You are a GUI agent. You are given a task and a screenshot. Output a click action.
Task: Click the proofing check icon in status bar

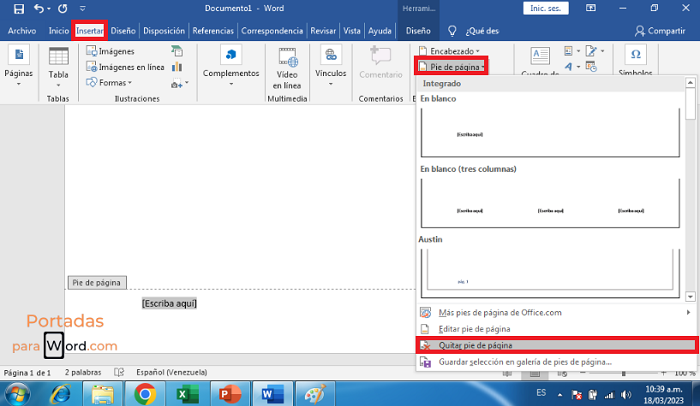click(119, 372)
